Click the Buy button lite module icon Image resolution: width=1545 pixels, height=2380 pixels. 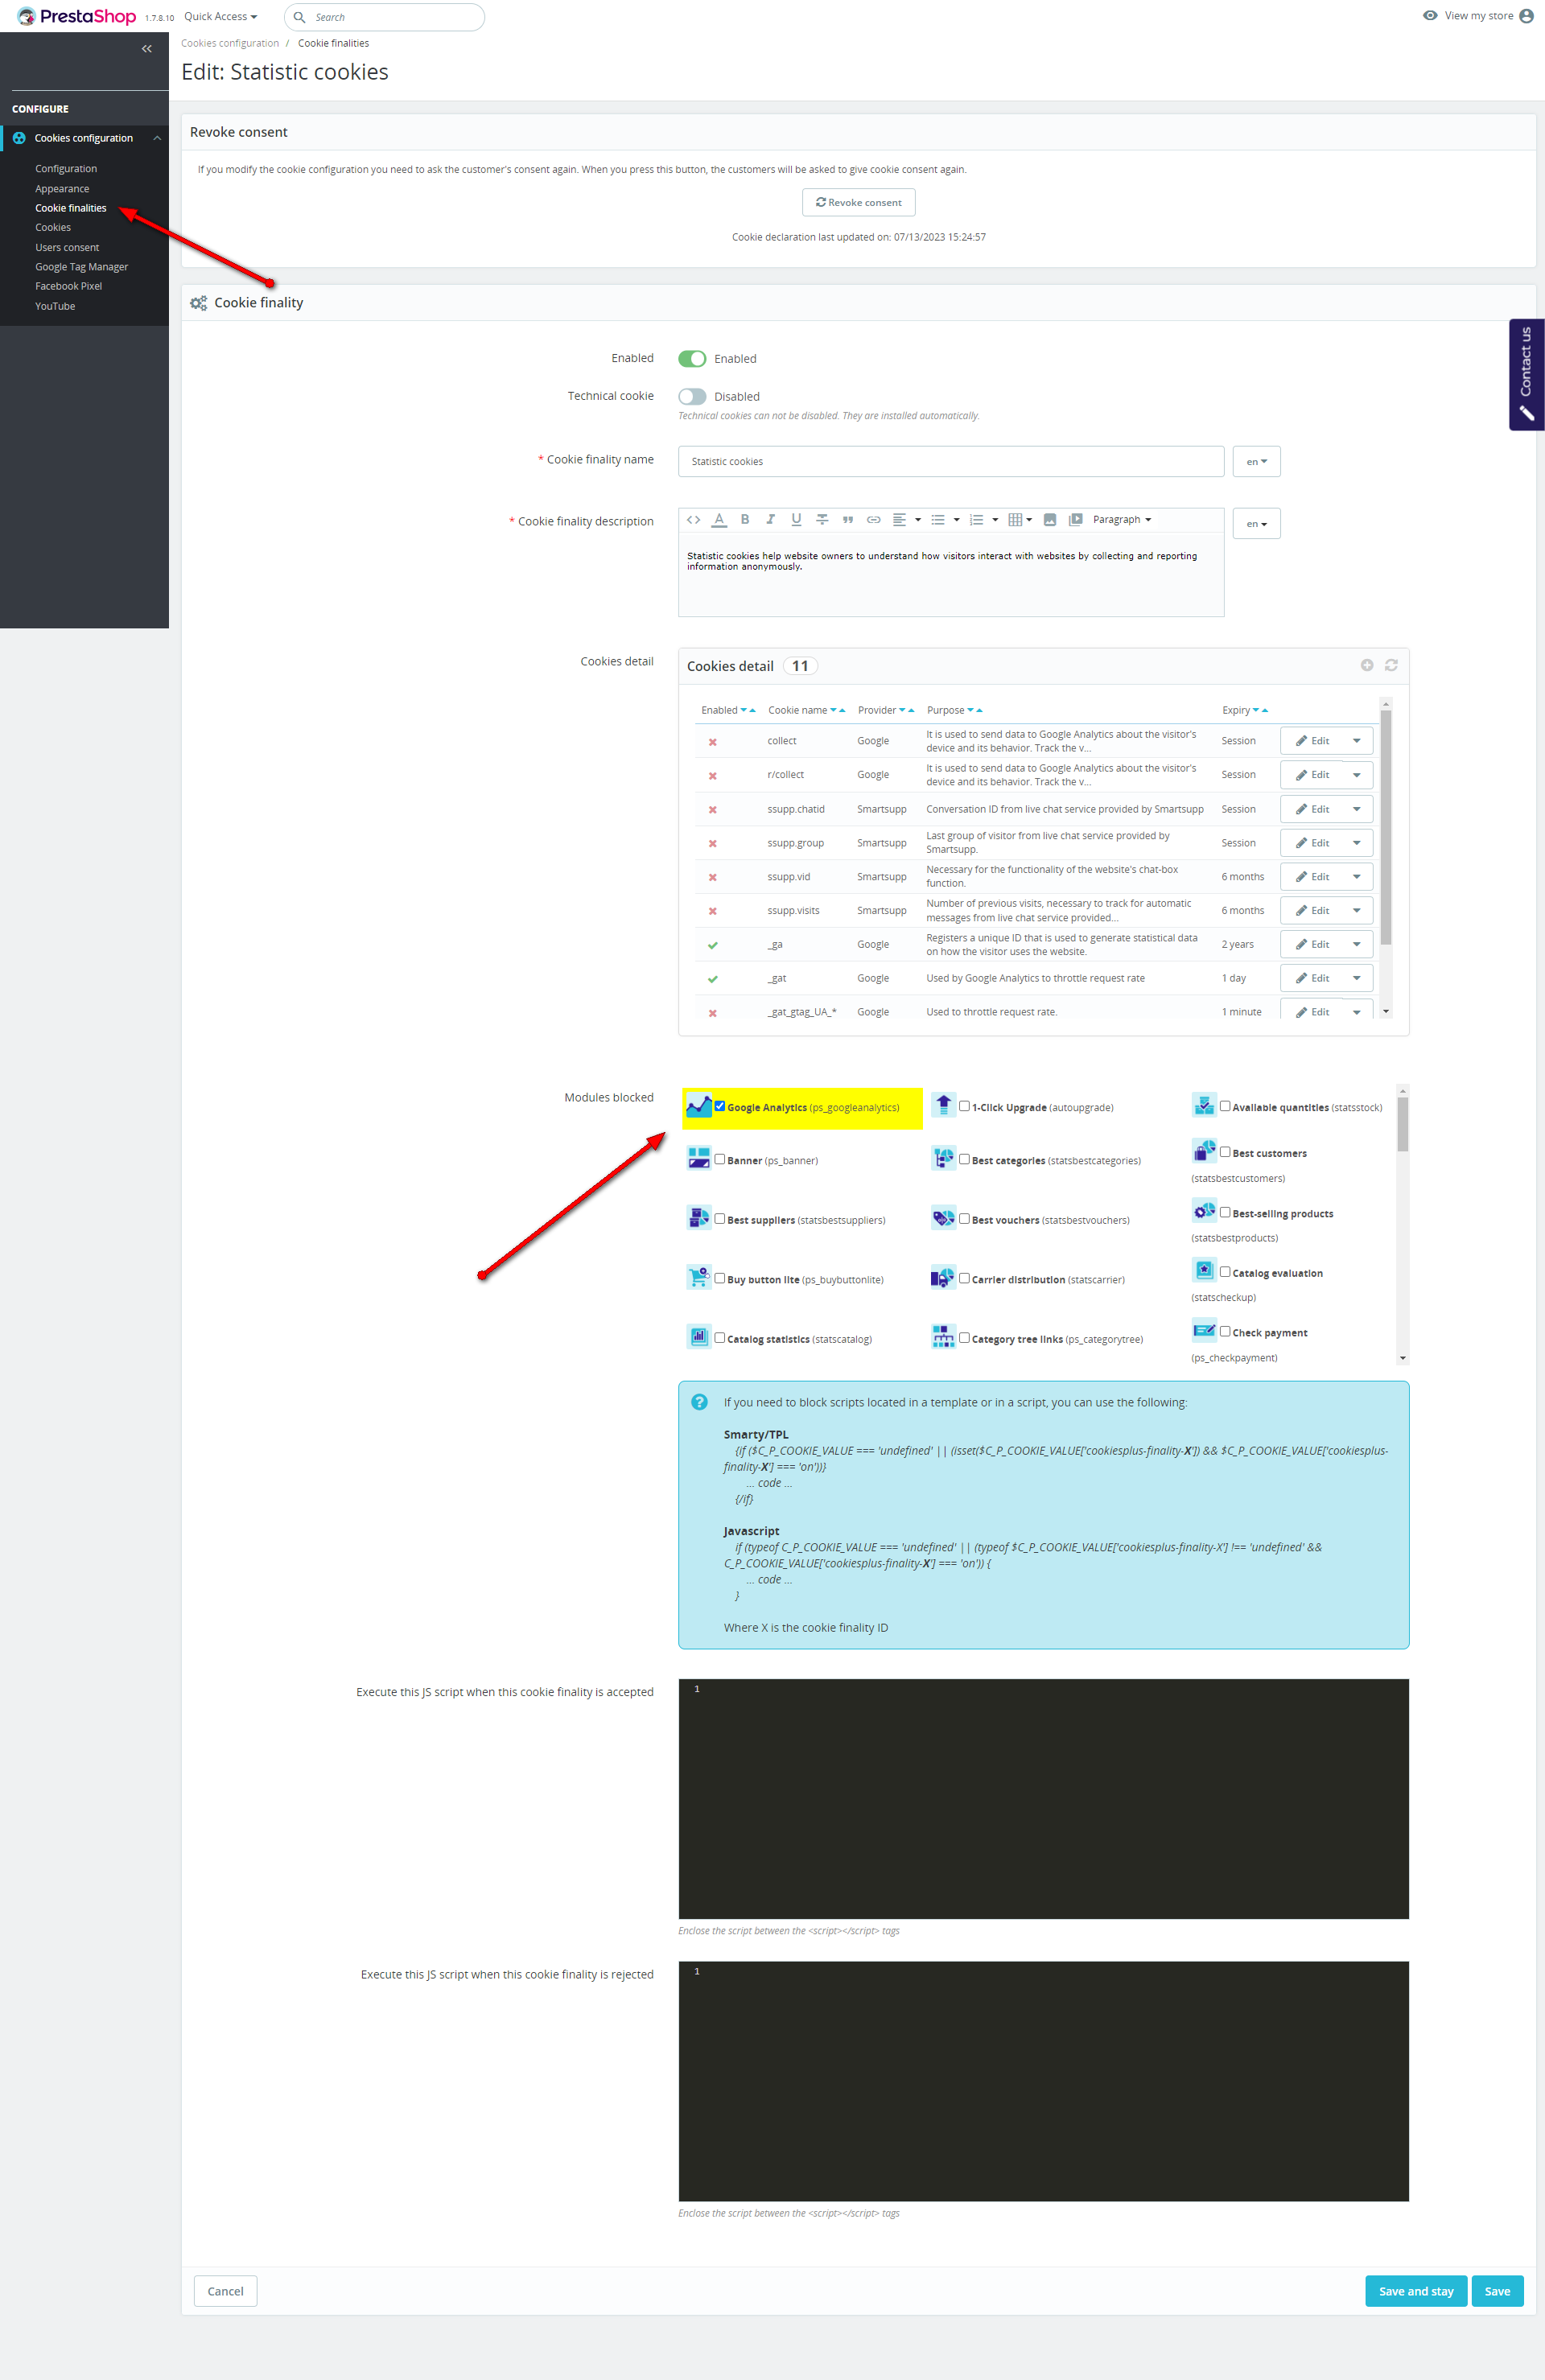[x=699, y=1277]
